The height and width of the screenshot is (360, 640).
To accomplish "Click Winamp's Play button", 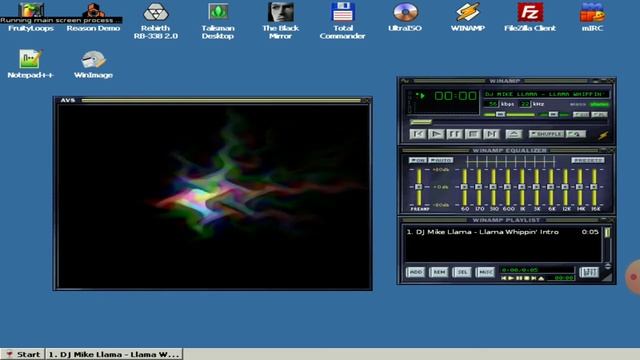I will click(436, 134).
